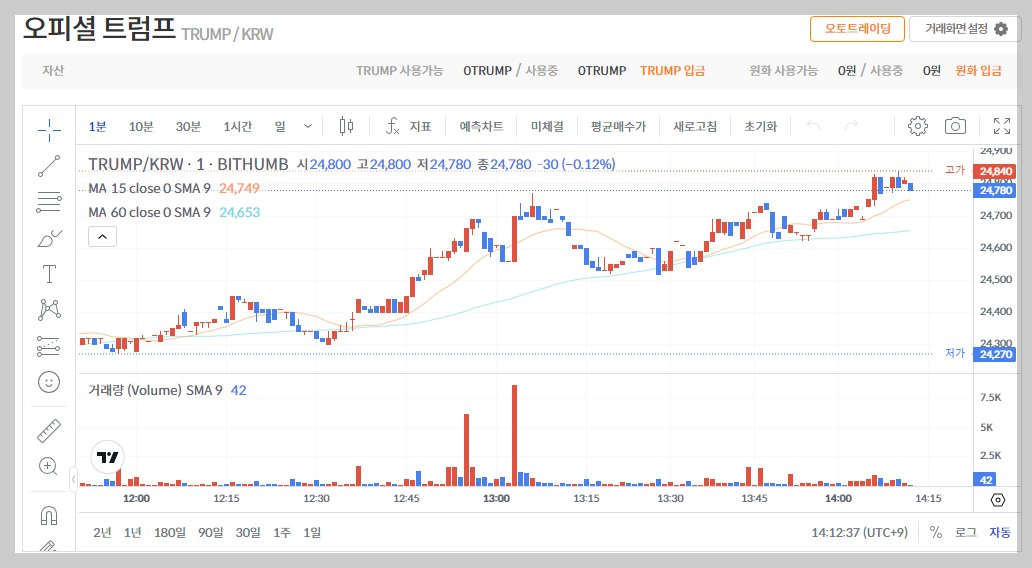Click the tallest volume bar at 13:00
Image resolution: width=1032 pixels, height=568 pixels.
click(514, 435)
